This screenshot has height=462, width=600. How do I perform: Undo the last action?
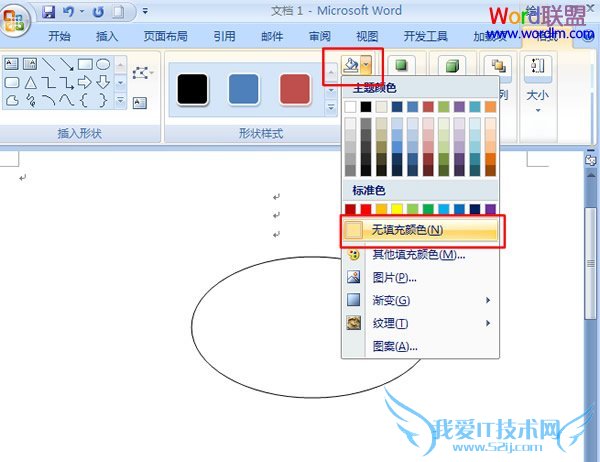pyautogui.click(x=68, y=12)
